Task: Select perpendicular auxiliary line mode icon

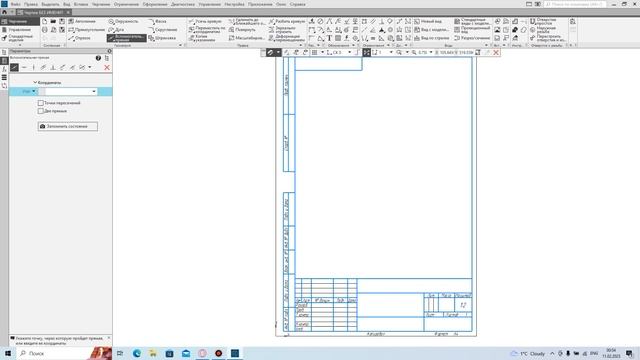Action: coord(53,67)
